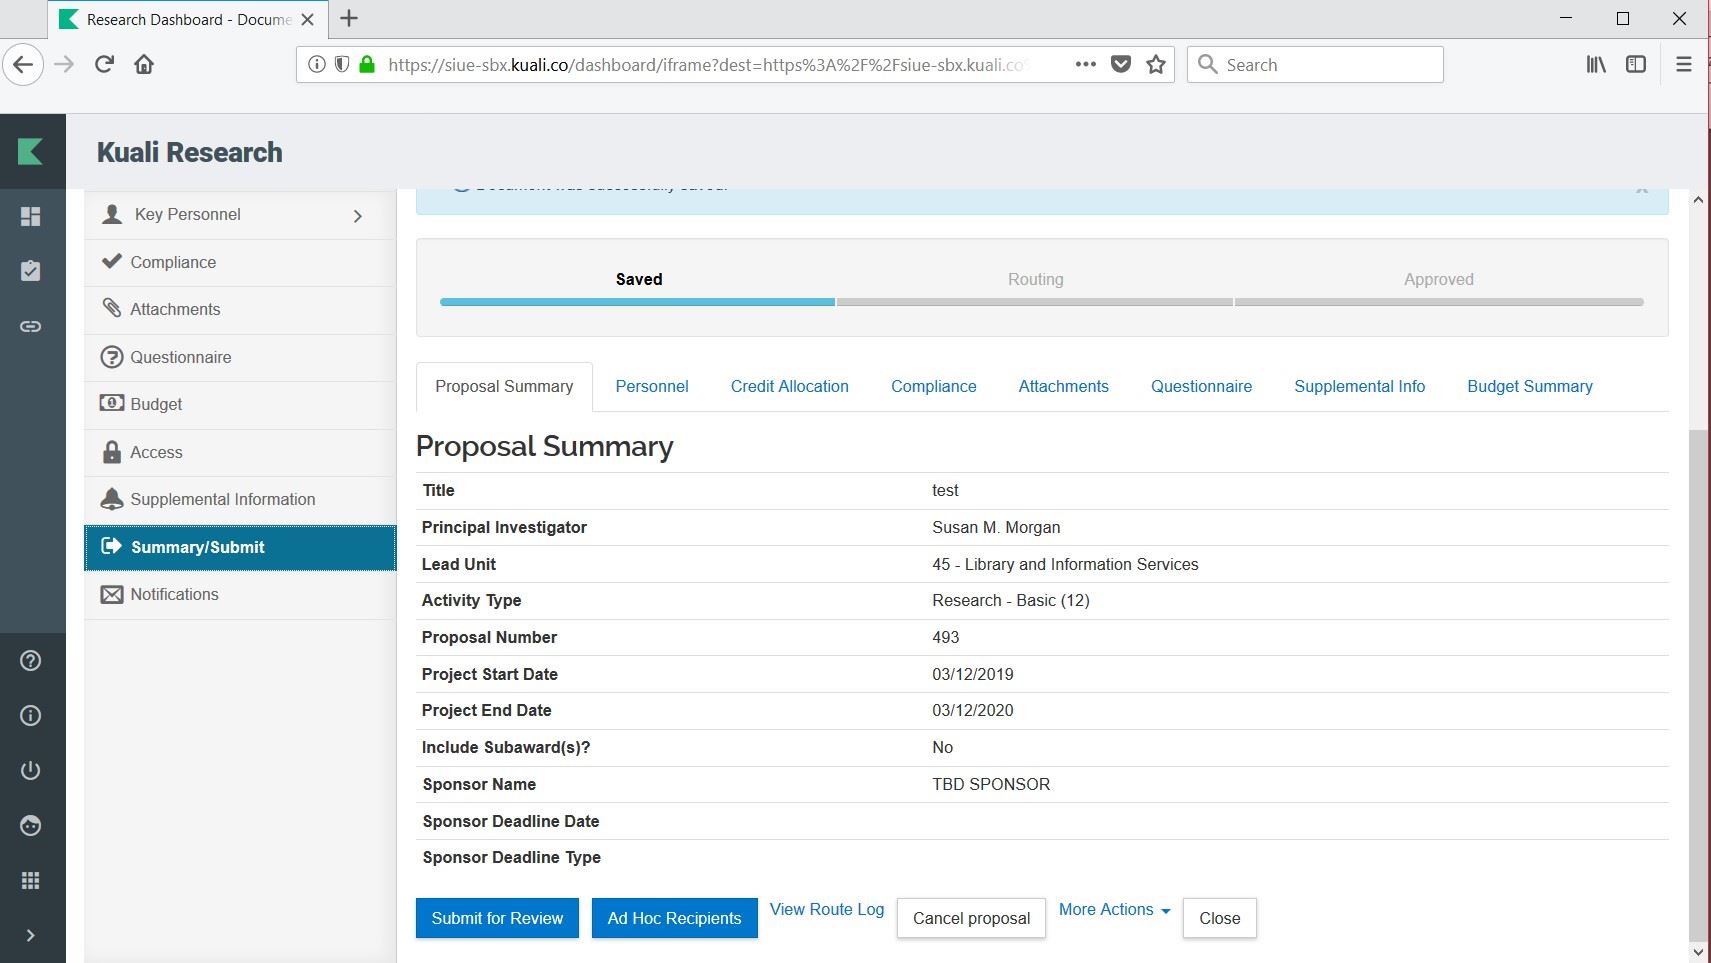Image resolution: width=1711 pixels, height=963 pixels.
Task: Open the apps grid icon in left rail
Action: coord(31,880)
